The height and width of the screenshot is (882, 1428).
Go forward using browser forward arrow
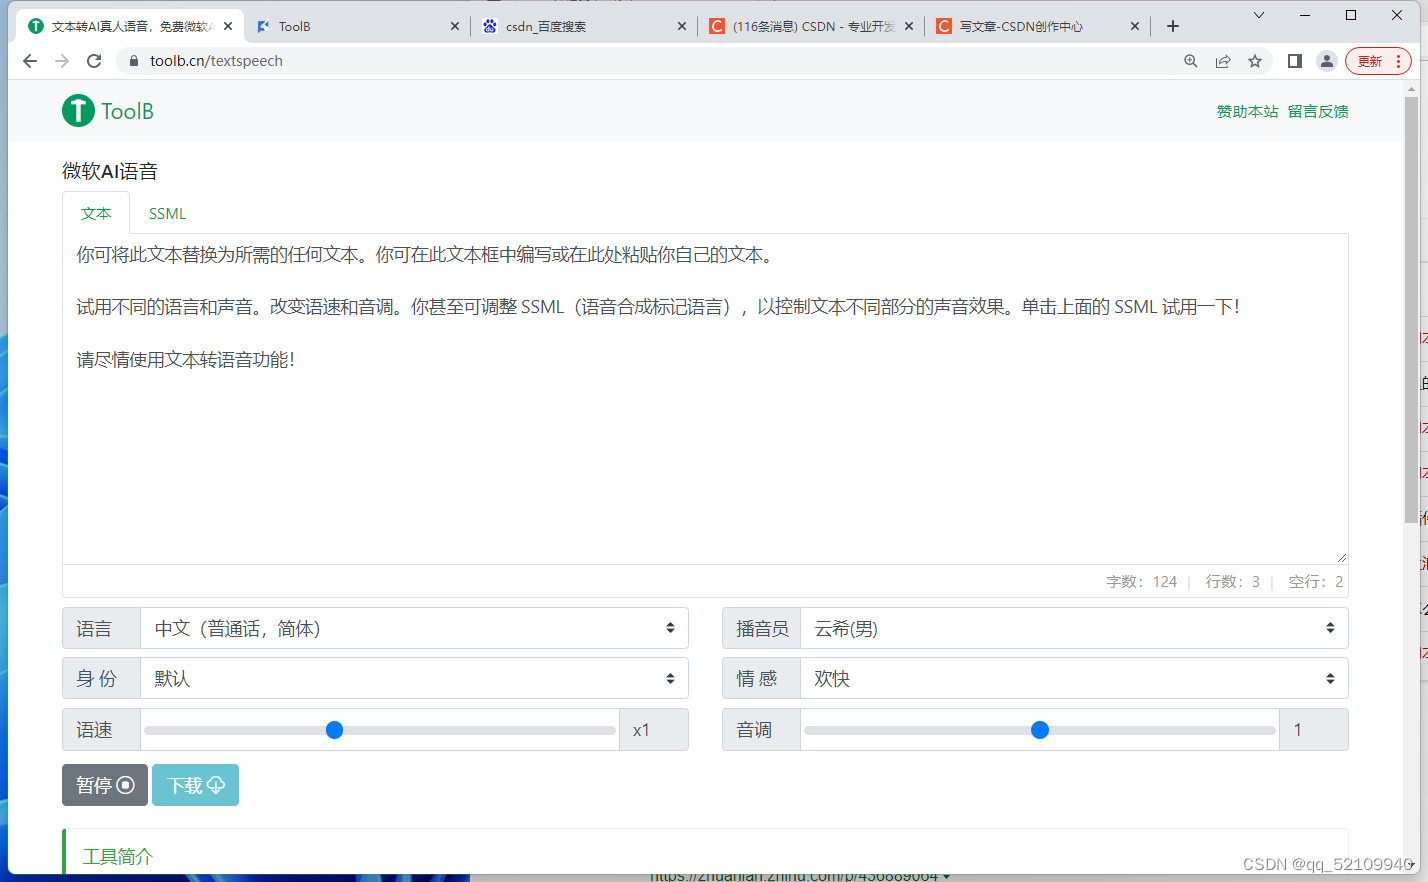pos(62,61)
